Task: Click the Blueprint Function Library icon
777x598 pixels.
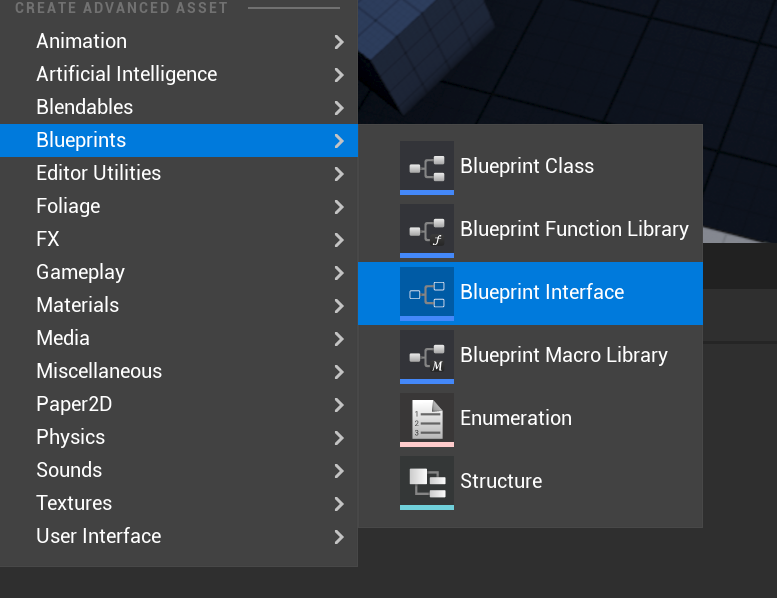Action: point(427,230)
